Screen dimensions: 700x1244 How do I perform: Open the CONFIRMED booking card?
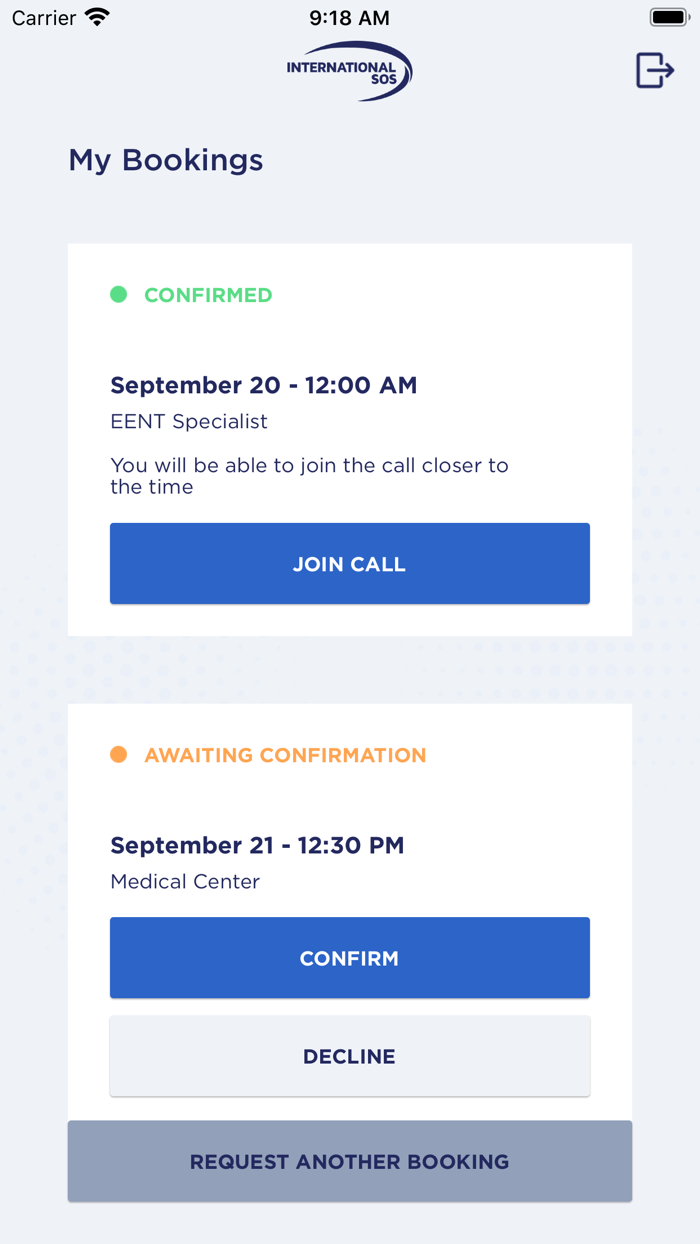pyautogui.click(x=349, y=438)
